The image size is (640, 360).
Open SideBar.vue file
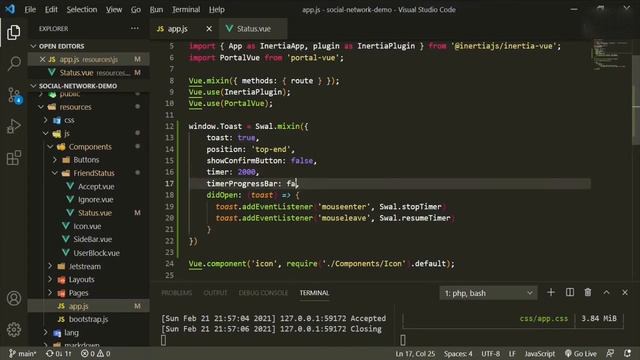pos(92,239)
